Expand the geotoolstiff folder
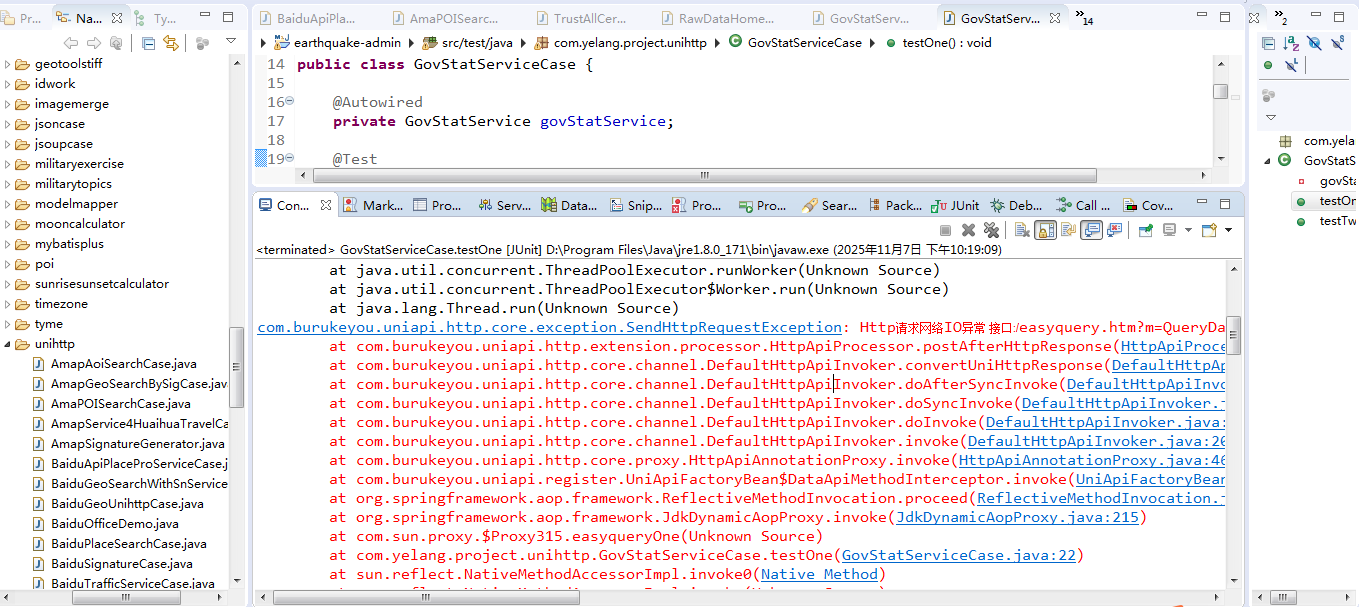The image size is (1359, 607). pos(9,64)
